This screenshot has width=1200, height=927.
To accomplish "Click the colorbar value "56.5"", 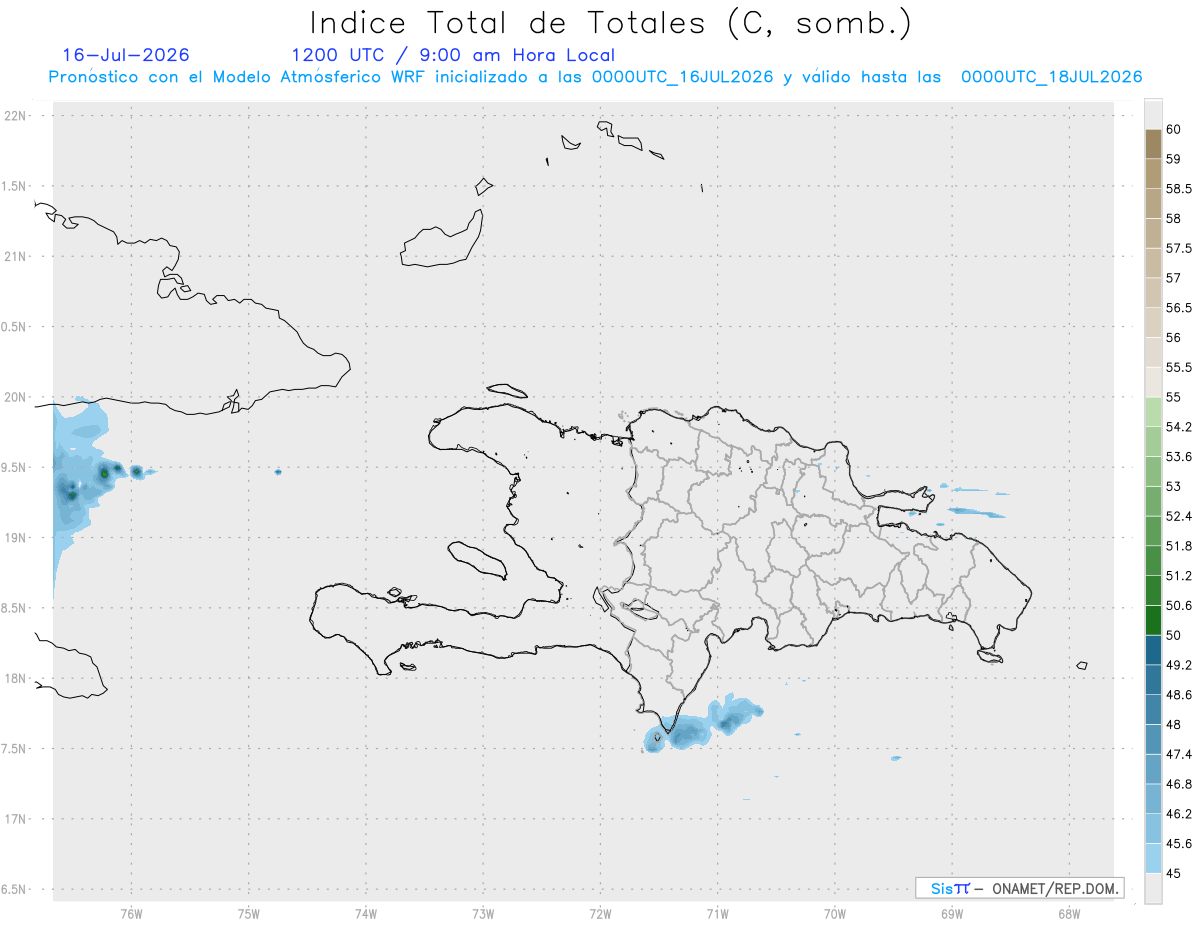I will click(1179, 308).
